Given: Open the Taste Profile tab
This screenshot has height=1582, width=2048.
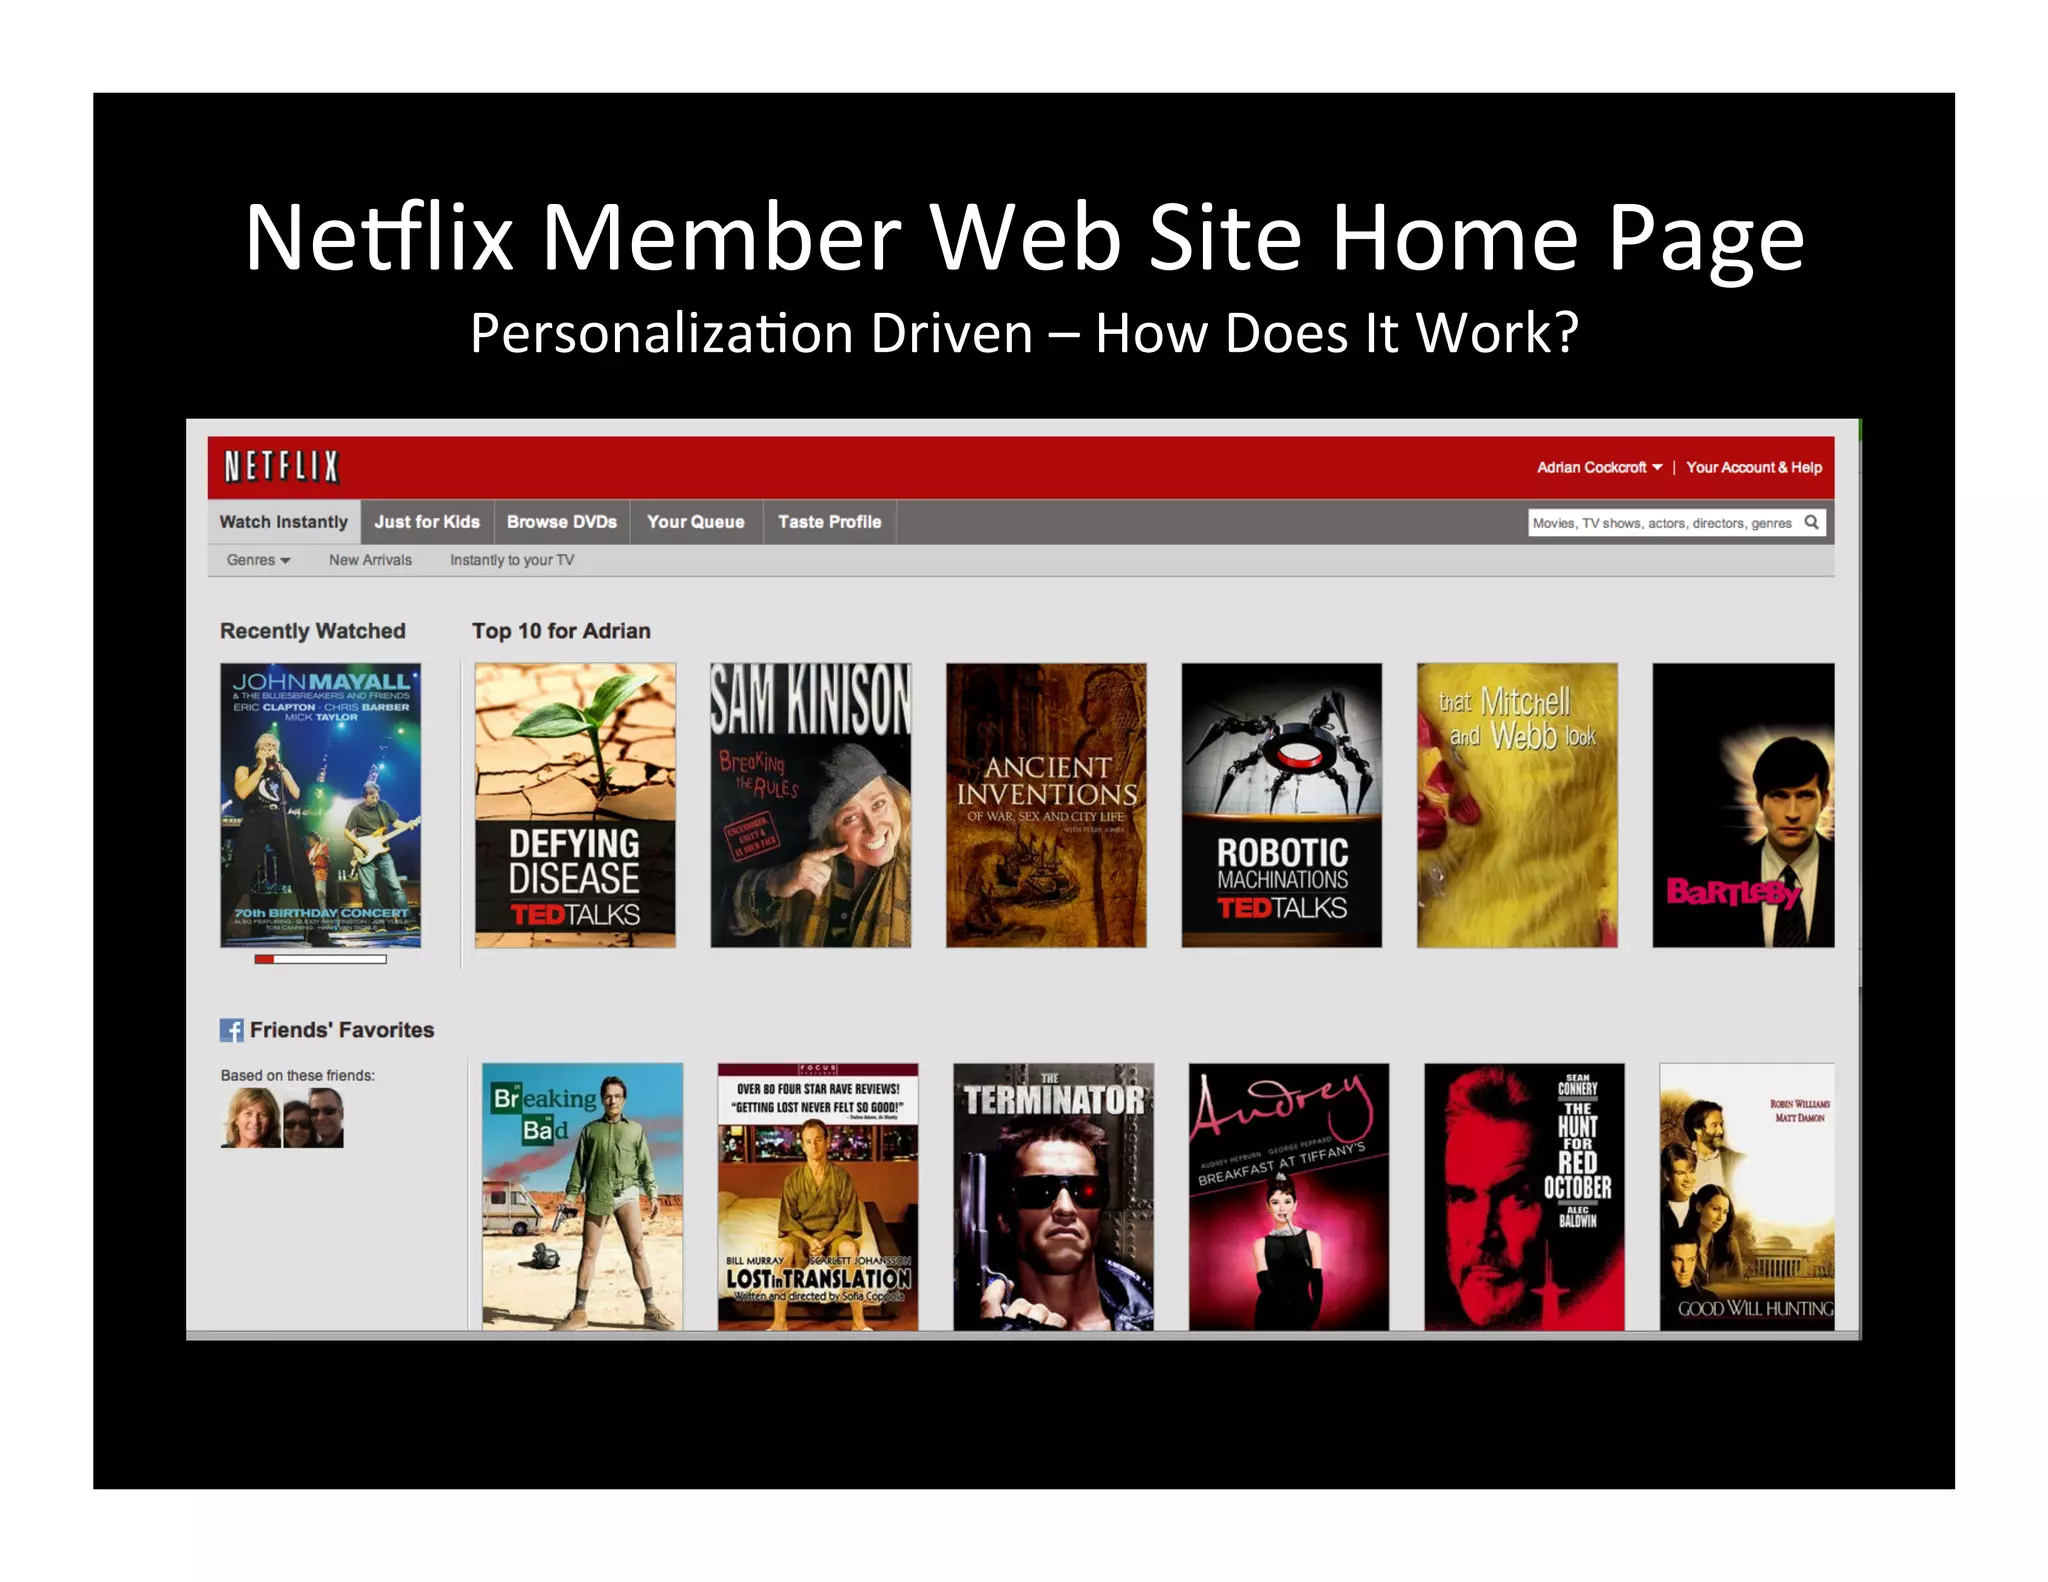Looking at the screenshot, I should coord(830,522).
